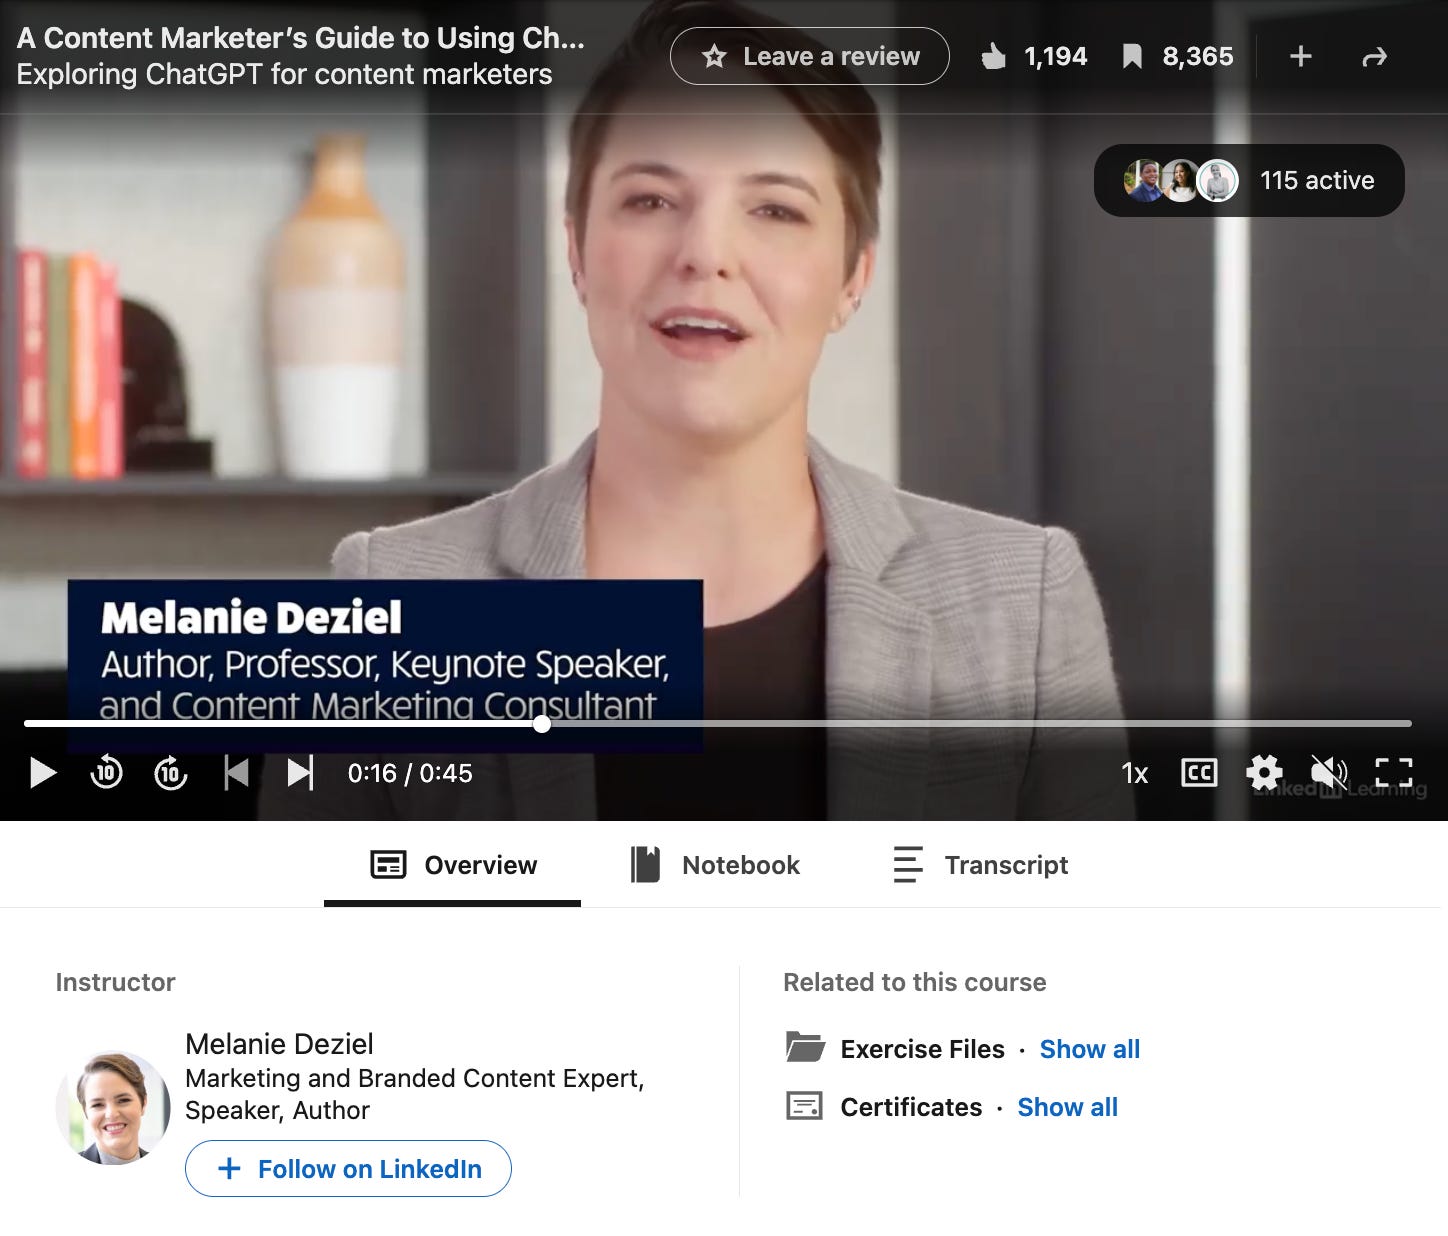
Task: Open Melanie Deziel instructor profile name
Action: coord(279,1044)
